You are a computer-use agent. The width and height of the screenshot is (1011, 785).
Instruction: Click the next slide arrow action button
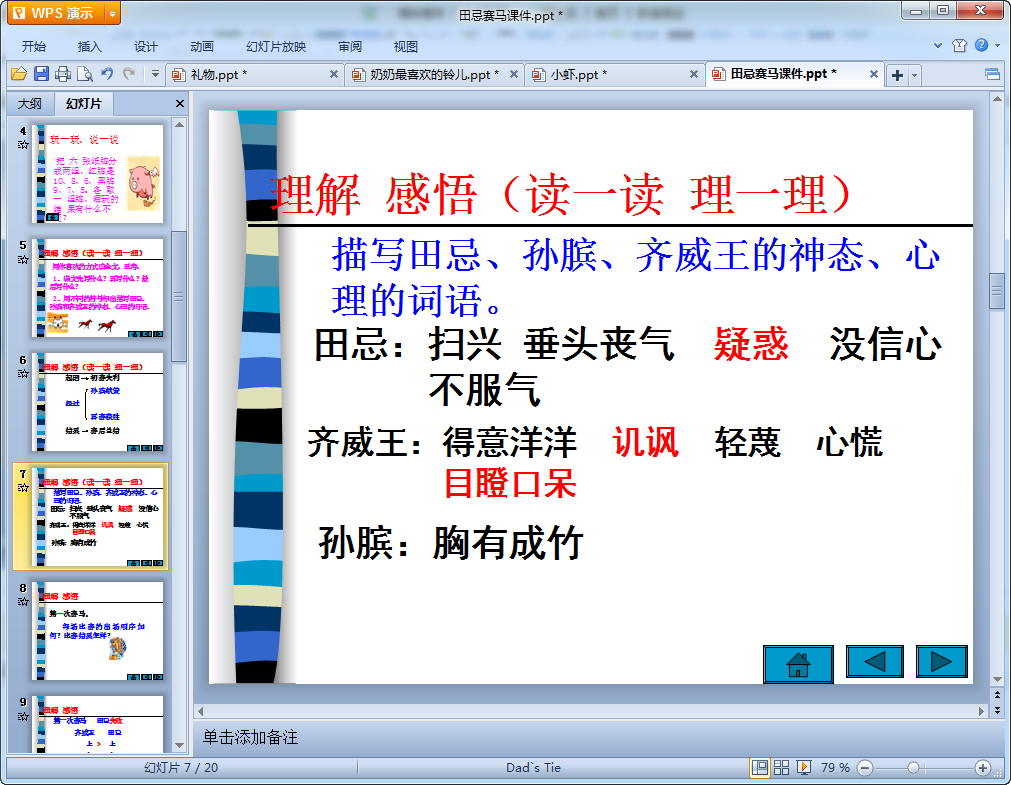click(941, 661)
